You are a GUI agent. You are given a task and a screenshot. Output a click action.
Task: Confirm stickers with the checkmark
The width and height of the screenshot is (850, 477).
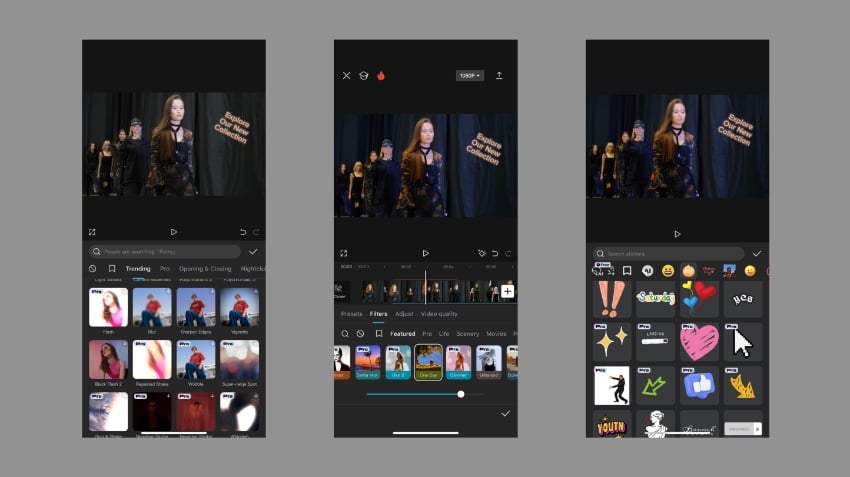(x=757, y=254)
